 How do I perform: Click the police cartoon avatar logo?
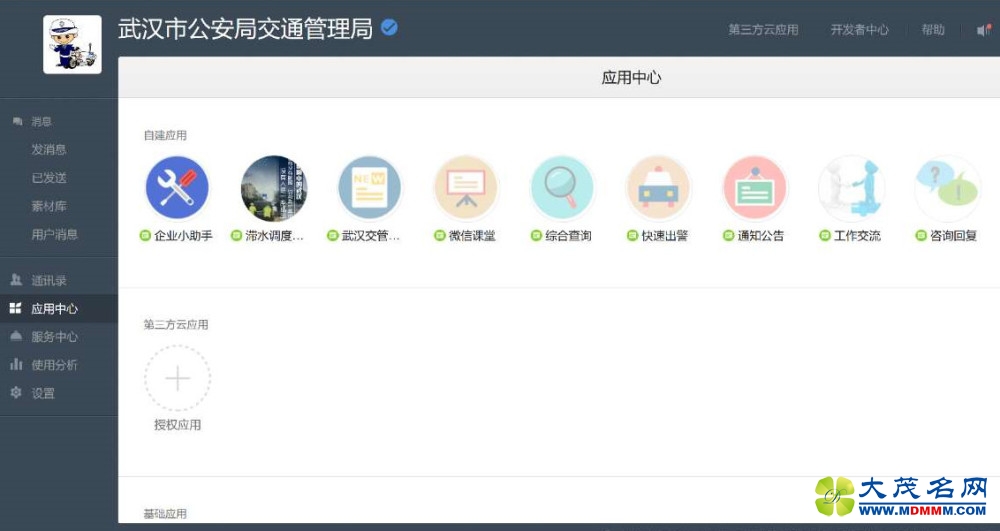tap(72, 45)
